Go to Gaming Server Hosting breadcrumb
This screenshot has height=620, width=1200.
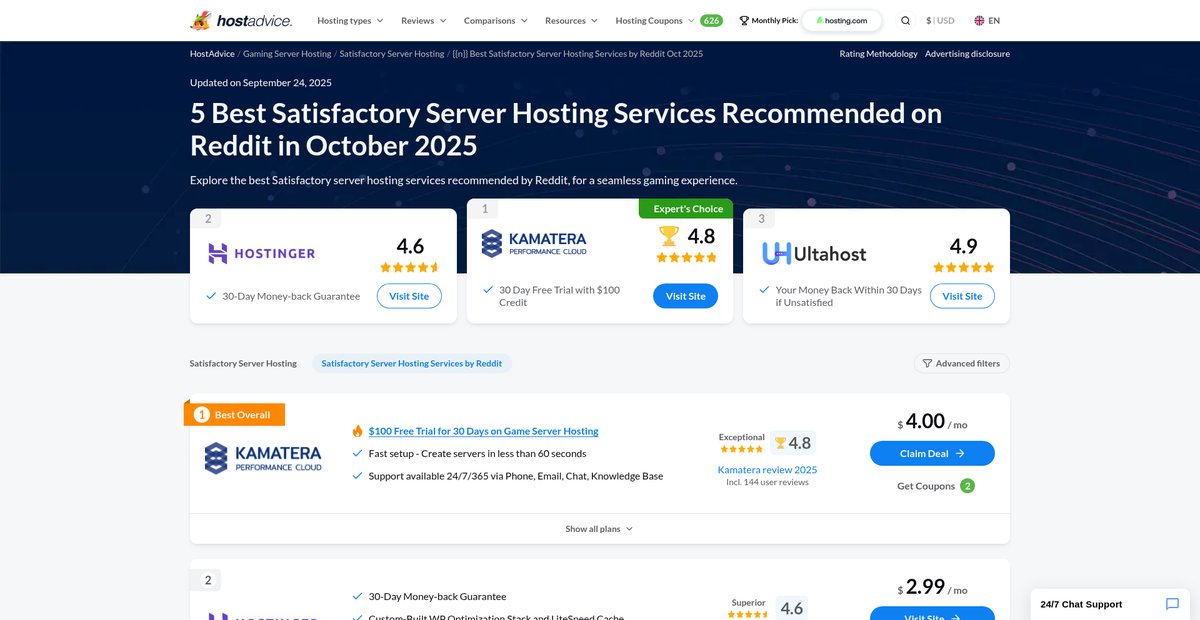(286, 54)
